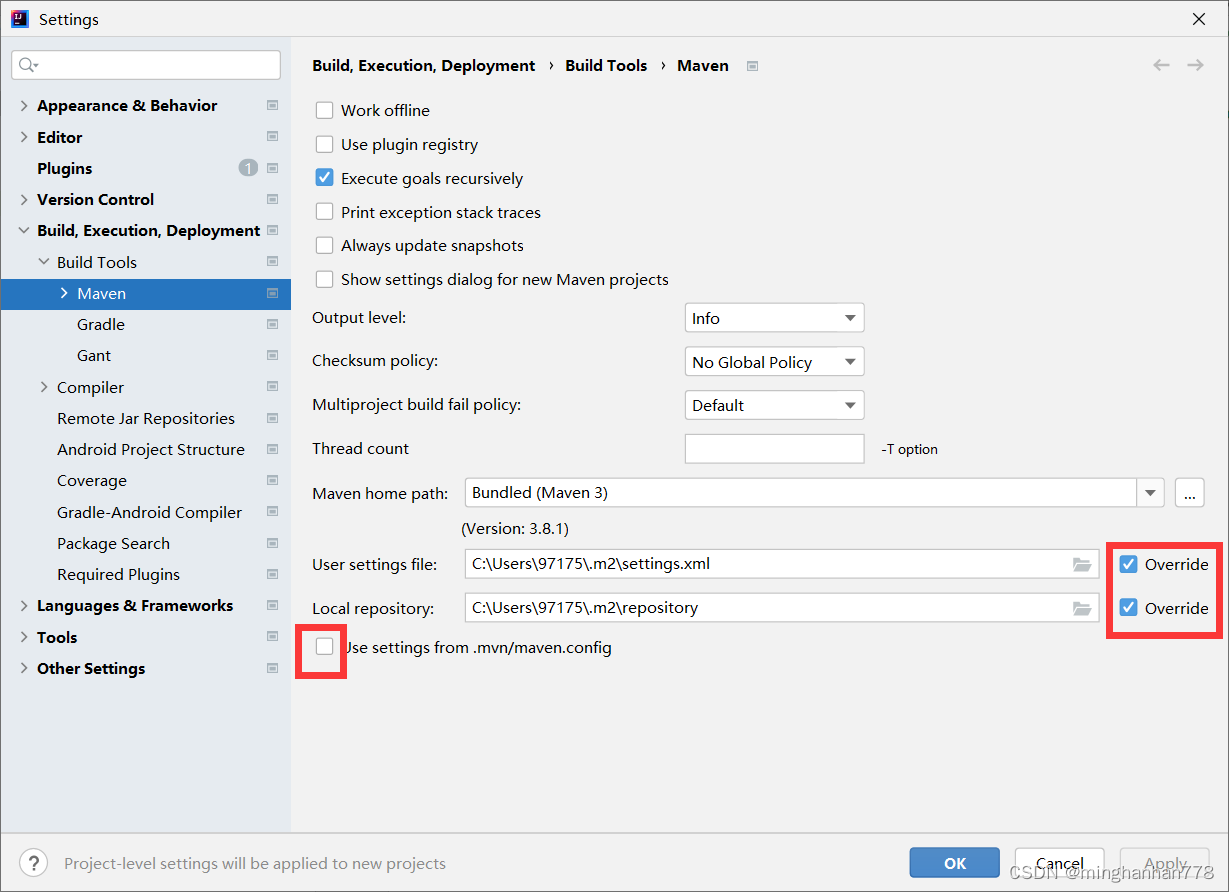The image size is (1229, 892).
Task: Toggle Override for User settings file
Action: coord(1128,564)
